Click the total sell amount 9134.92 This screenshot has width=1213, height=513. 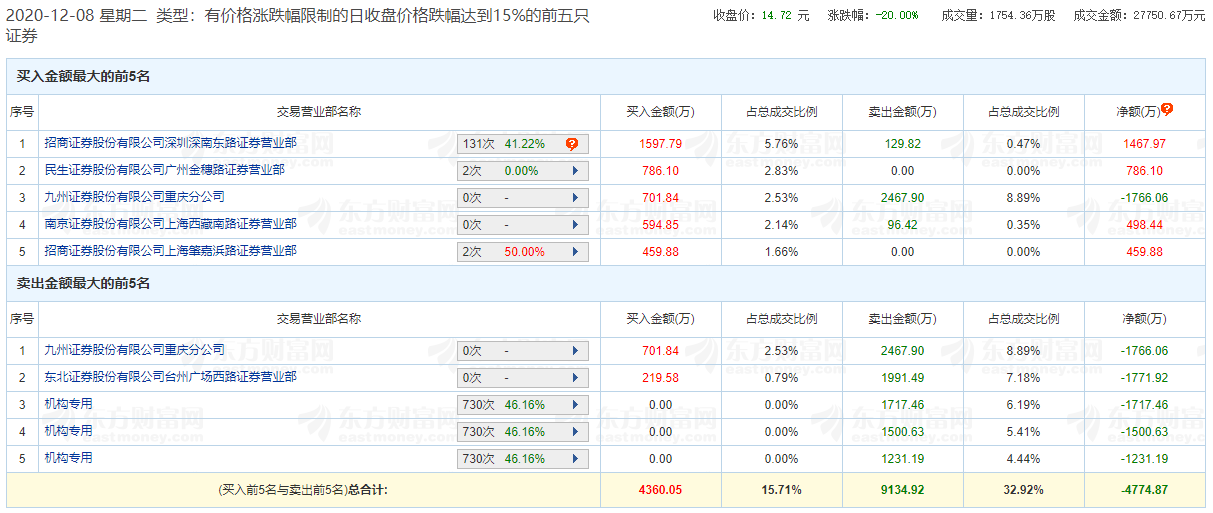coord(903,490)
